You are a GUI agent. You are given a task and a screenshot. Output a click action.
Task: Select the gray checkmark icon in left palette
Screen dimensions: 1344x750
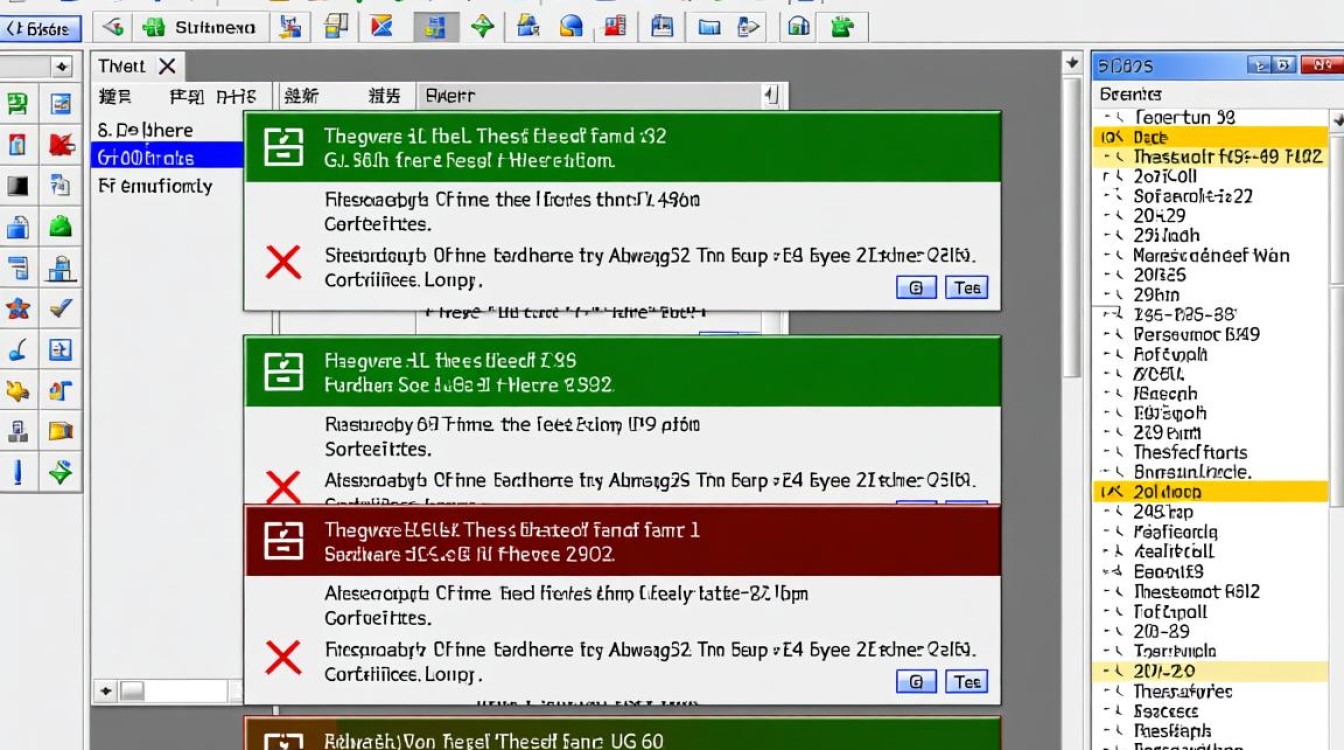[x=61, y=309]
